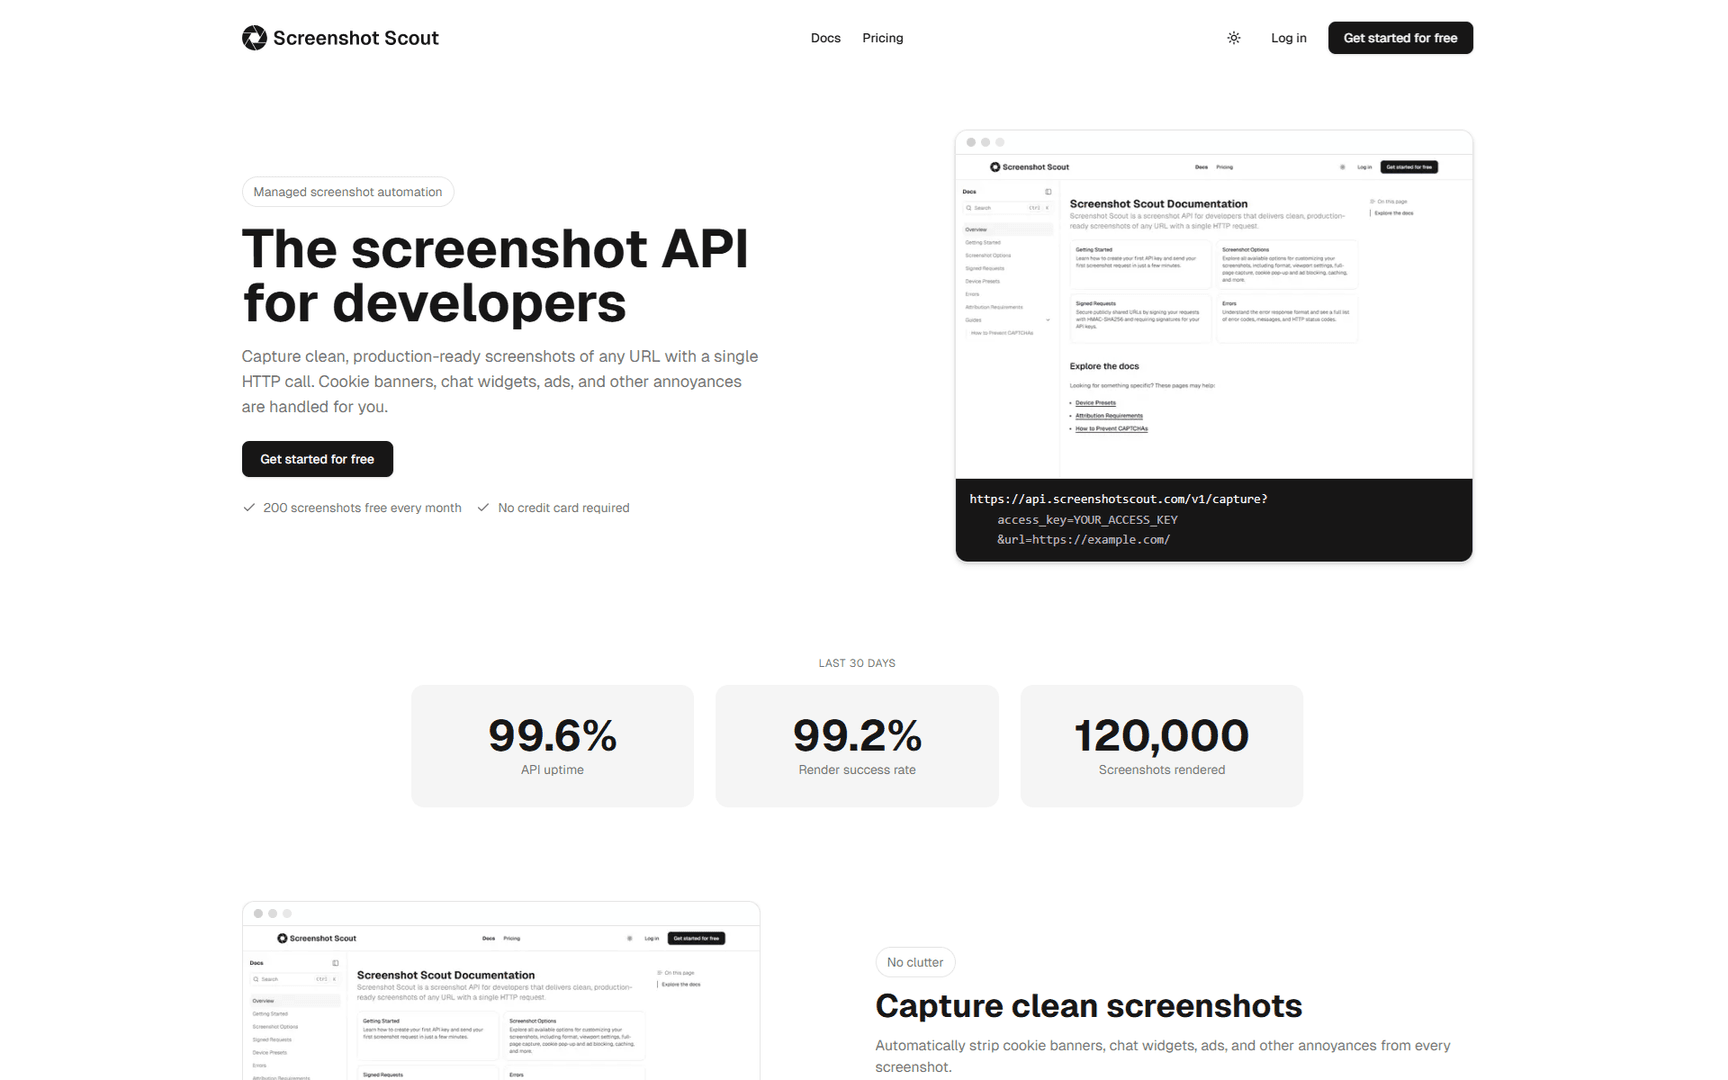Toggle the light/dark theme sun icon
The height and width of the screenshot is (1080, 1728).
[x=1233, y=37]
